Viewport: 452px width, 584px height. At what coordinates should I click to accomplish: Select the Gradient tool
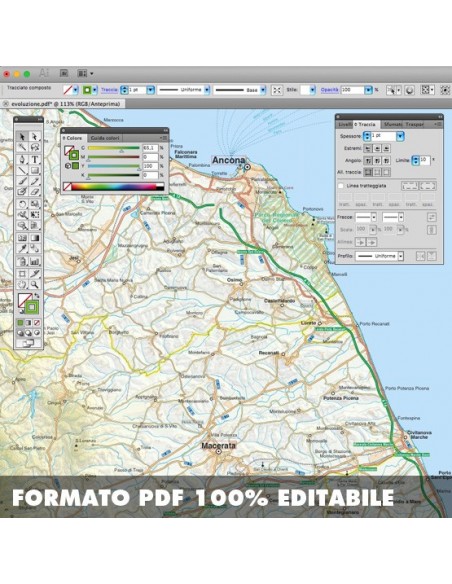coord(35,238)
